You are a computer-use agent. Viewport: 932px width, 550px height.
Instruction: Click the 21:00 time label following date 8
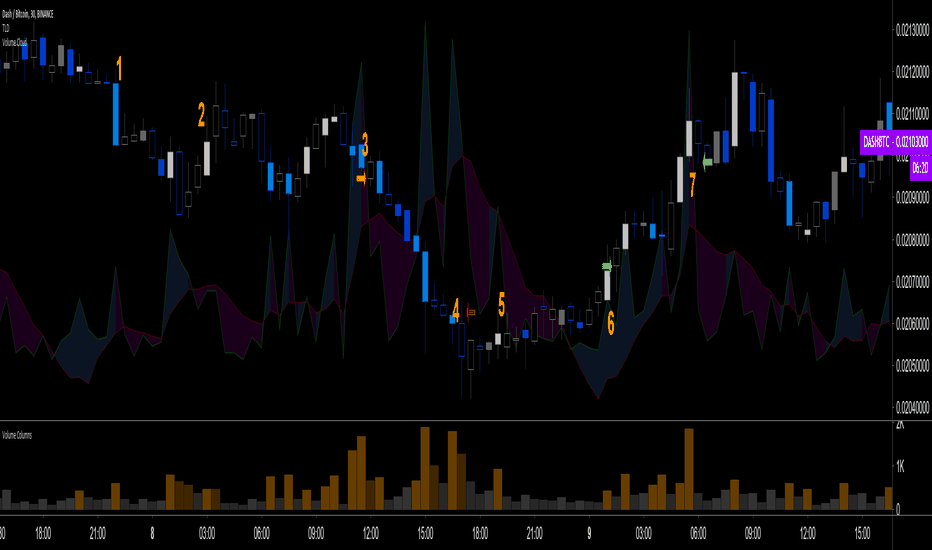pos(534,533)
